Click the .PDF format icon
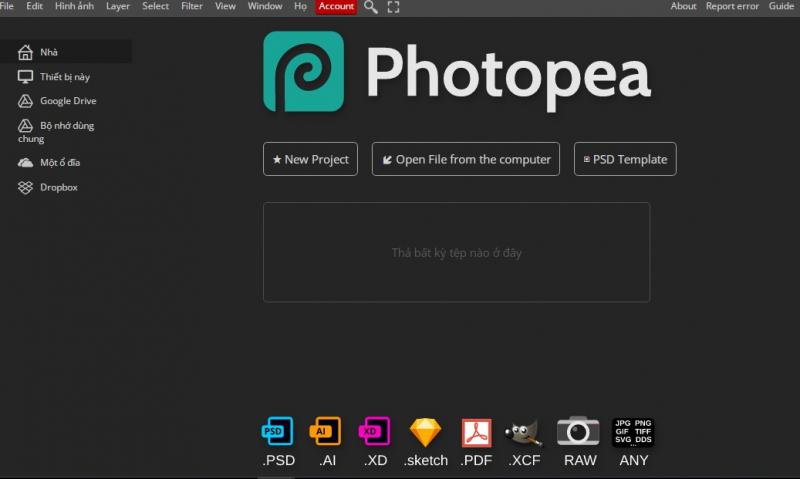The image size is (800, 479). [x=477, y=433]
